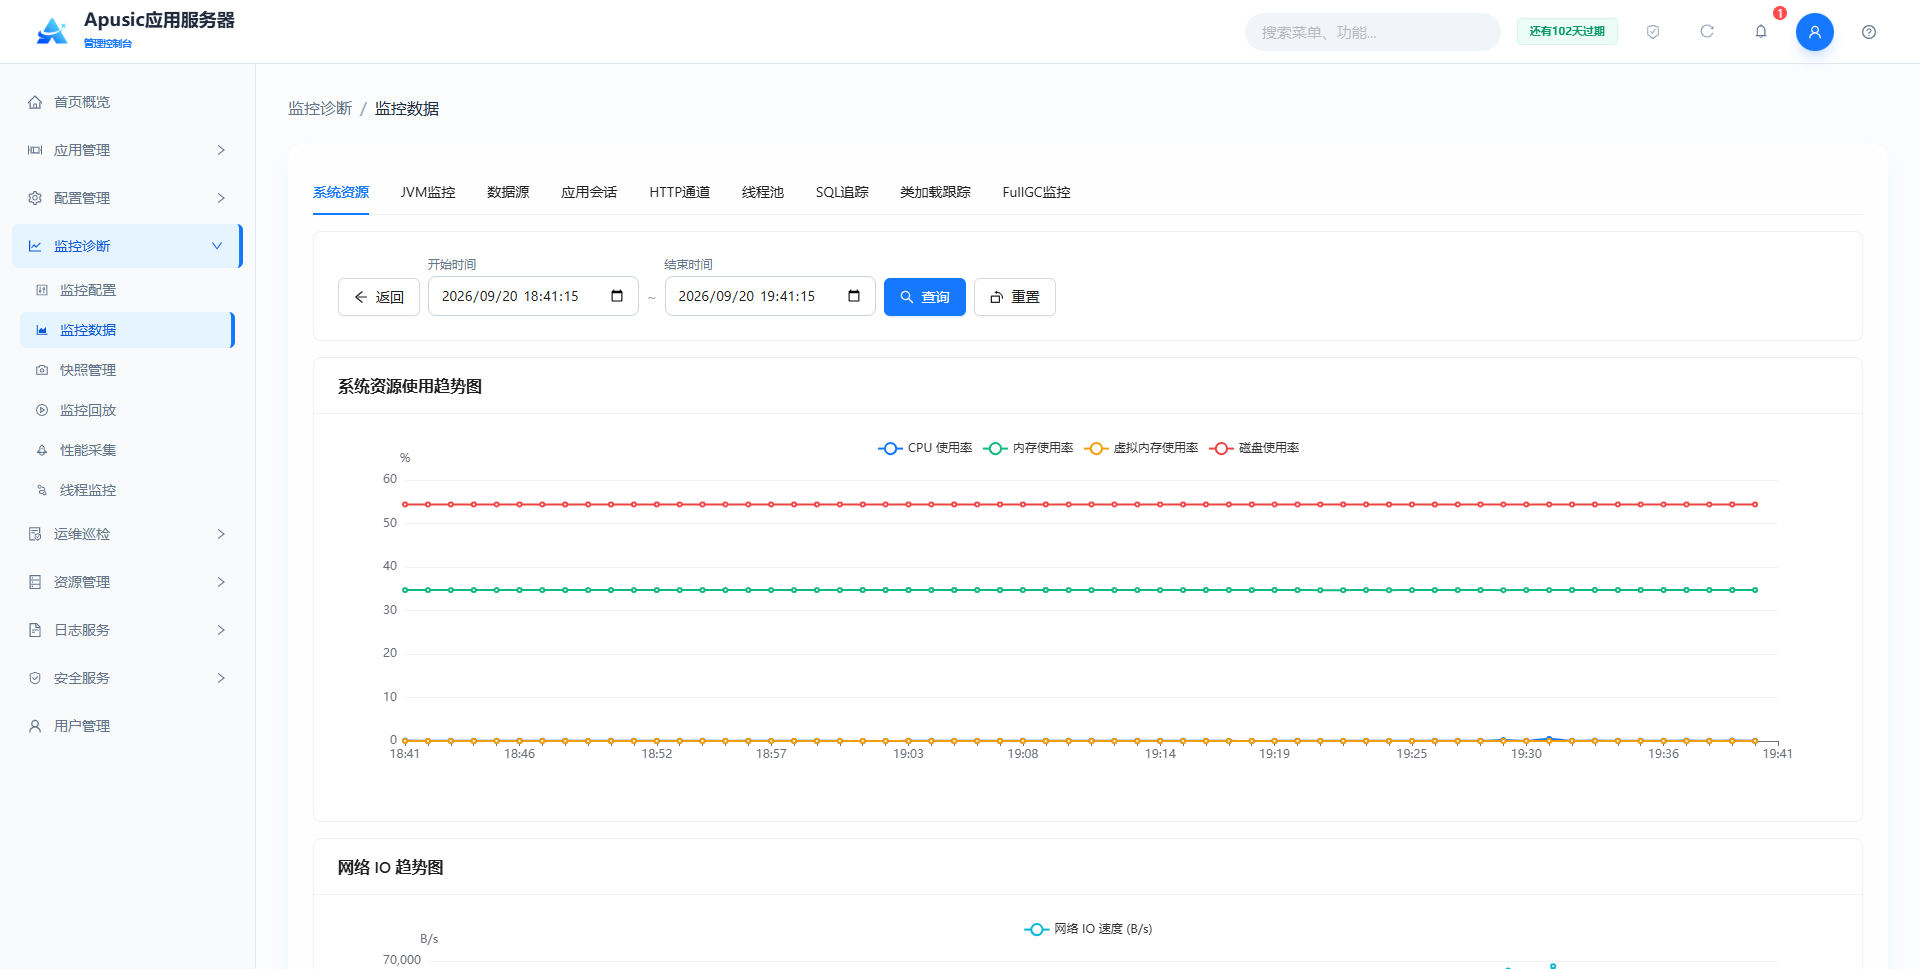
Task: Click the 返回 back button
Action: tap(379, 297)
